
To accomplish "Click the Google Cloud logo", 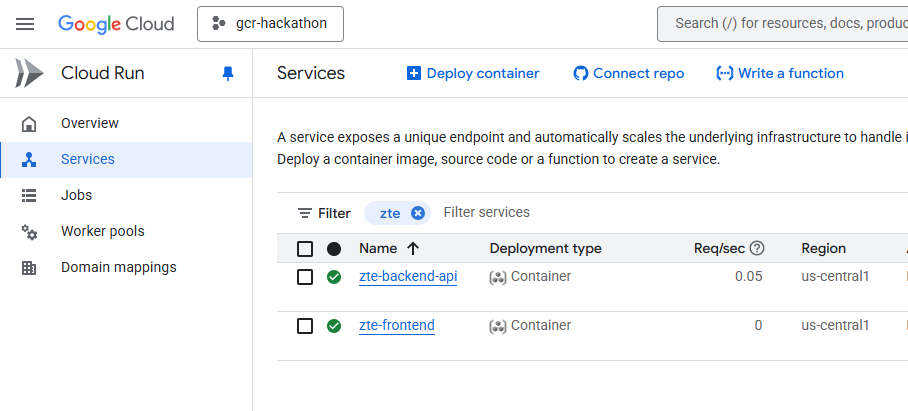I will click(x=116, y=24).
